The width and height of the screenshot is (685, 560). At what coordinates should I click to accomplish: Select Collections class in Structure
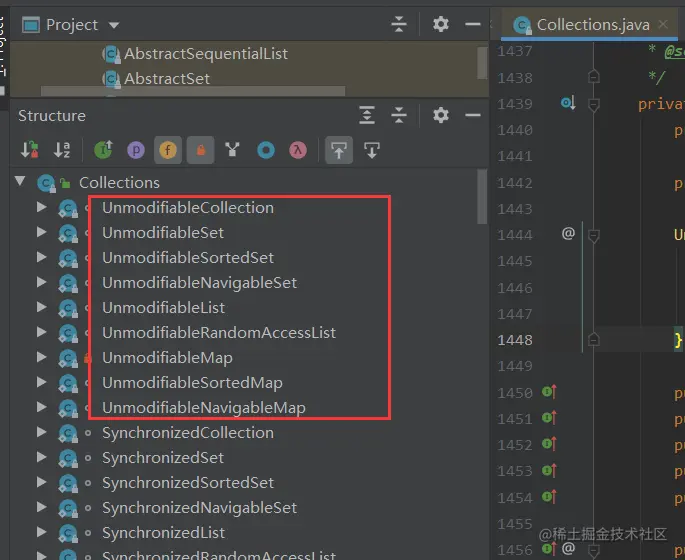coord(119,183)
